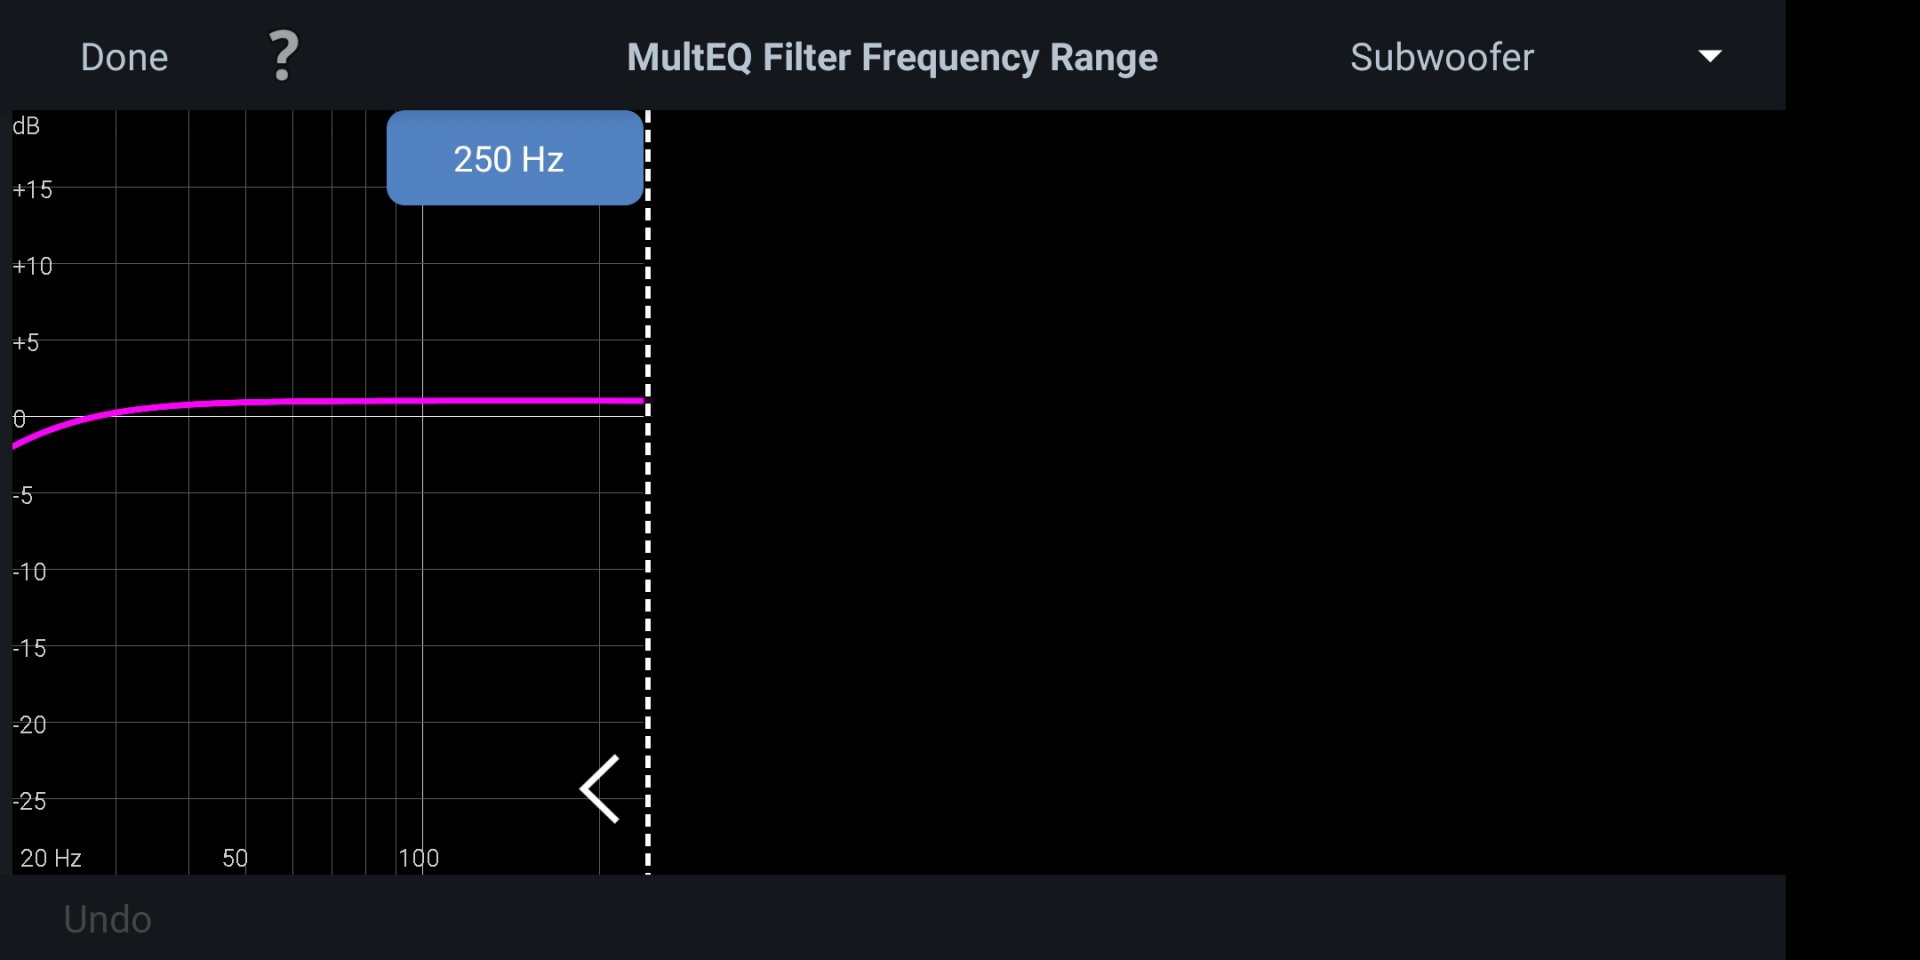The width and height of the screenshot is (1920, 960).
Task: Open the Subwoofer speaker selector
Action: 1441,57
